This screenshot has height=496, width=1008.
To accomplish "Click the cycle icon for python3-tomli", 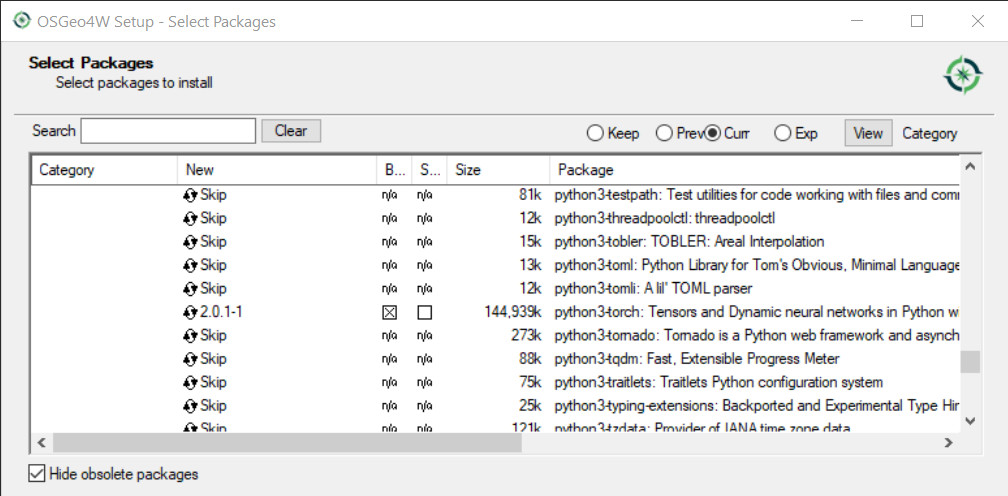I will (190, 289).
